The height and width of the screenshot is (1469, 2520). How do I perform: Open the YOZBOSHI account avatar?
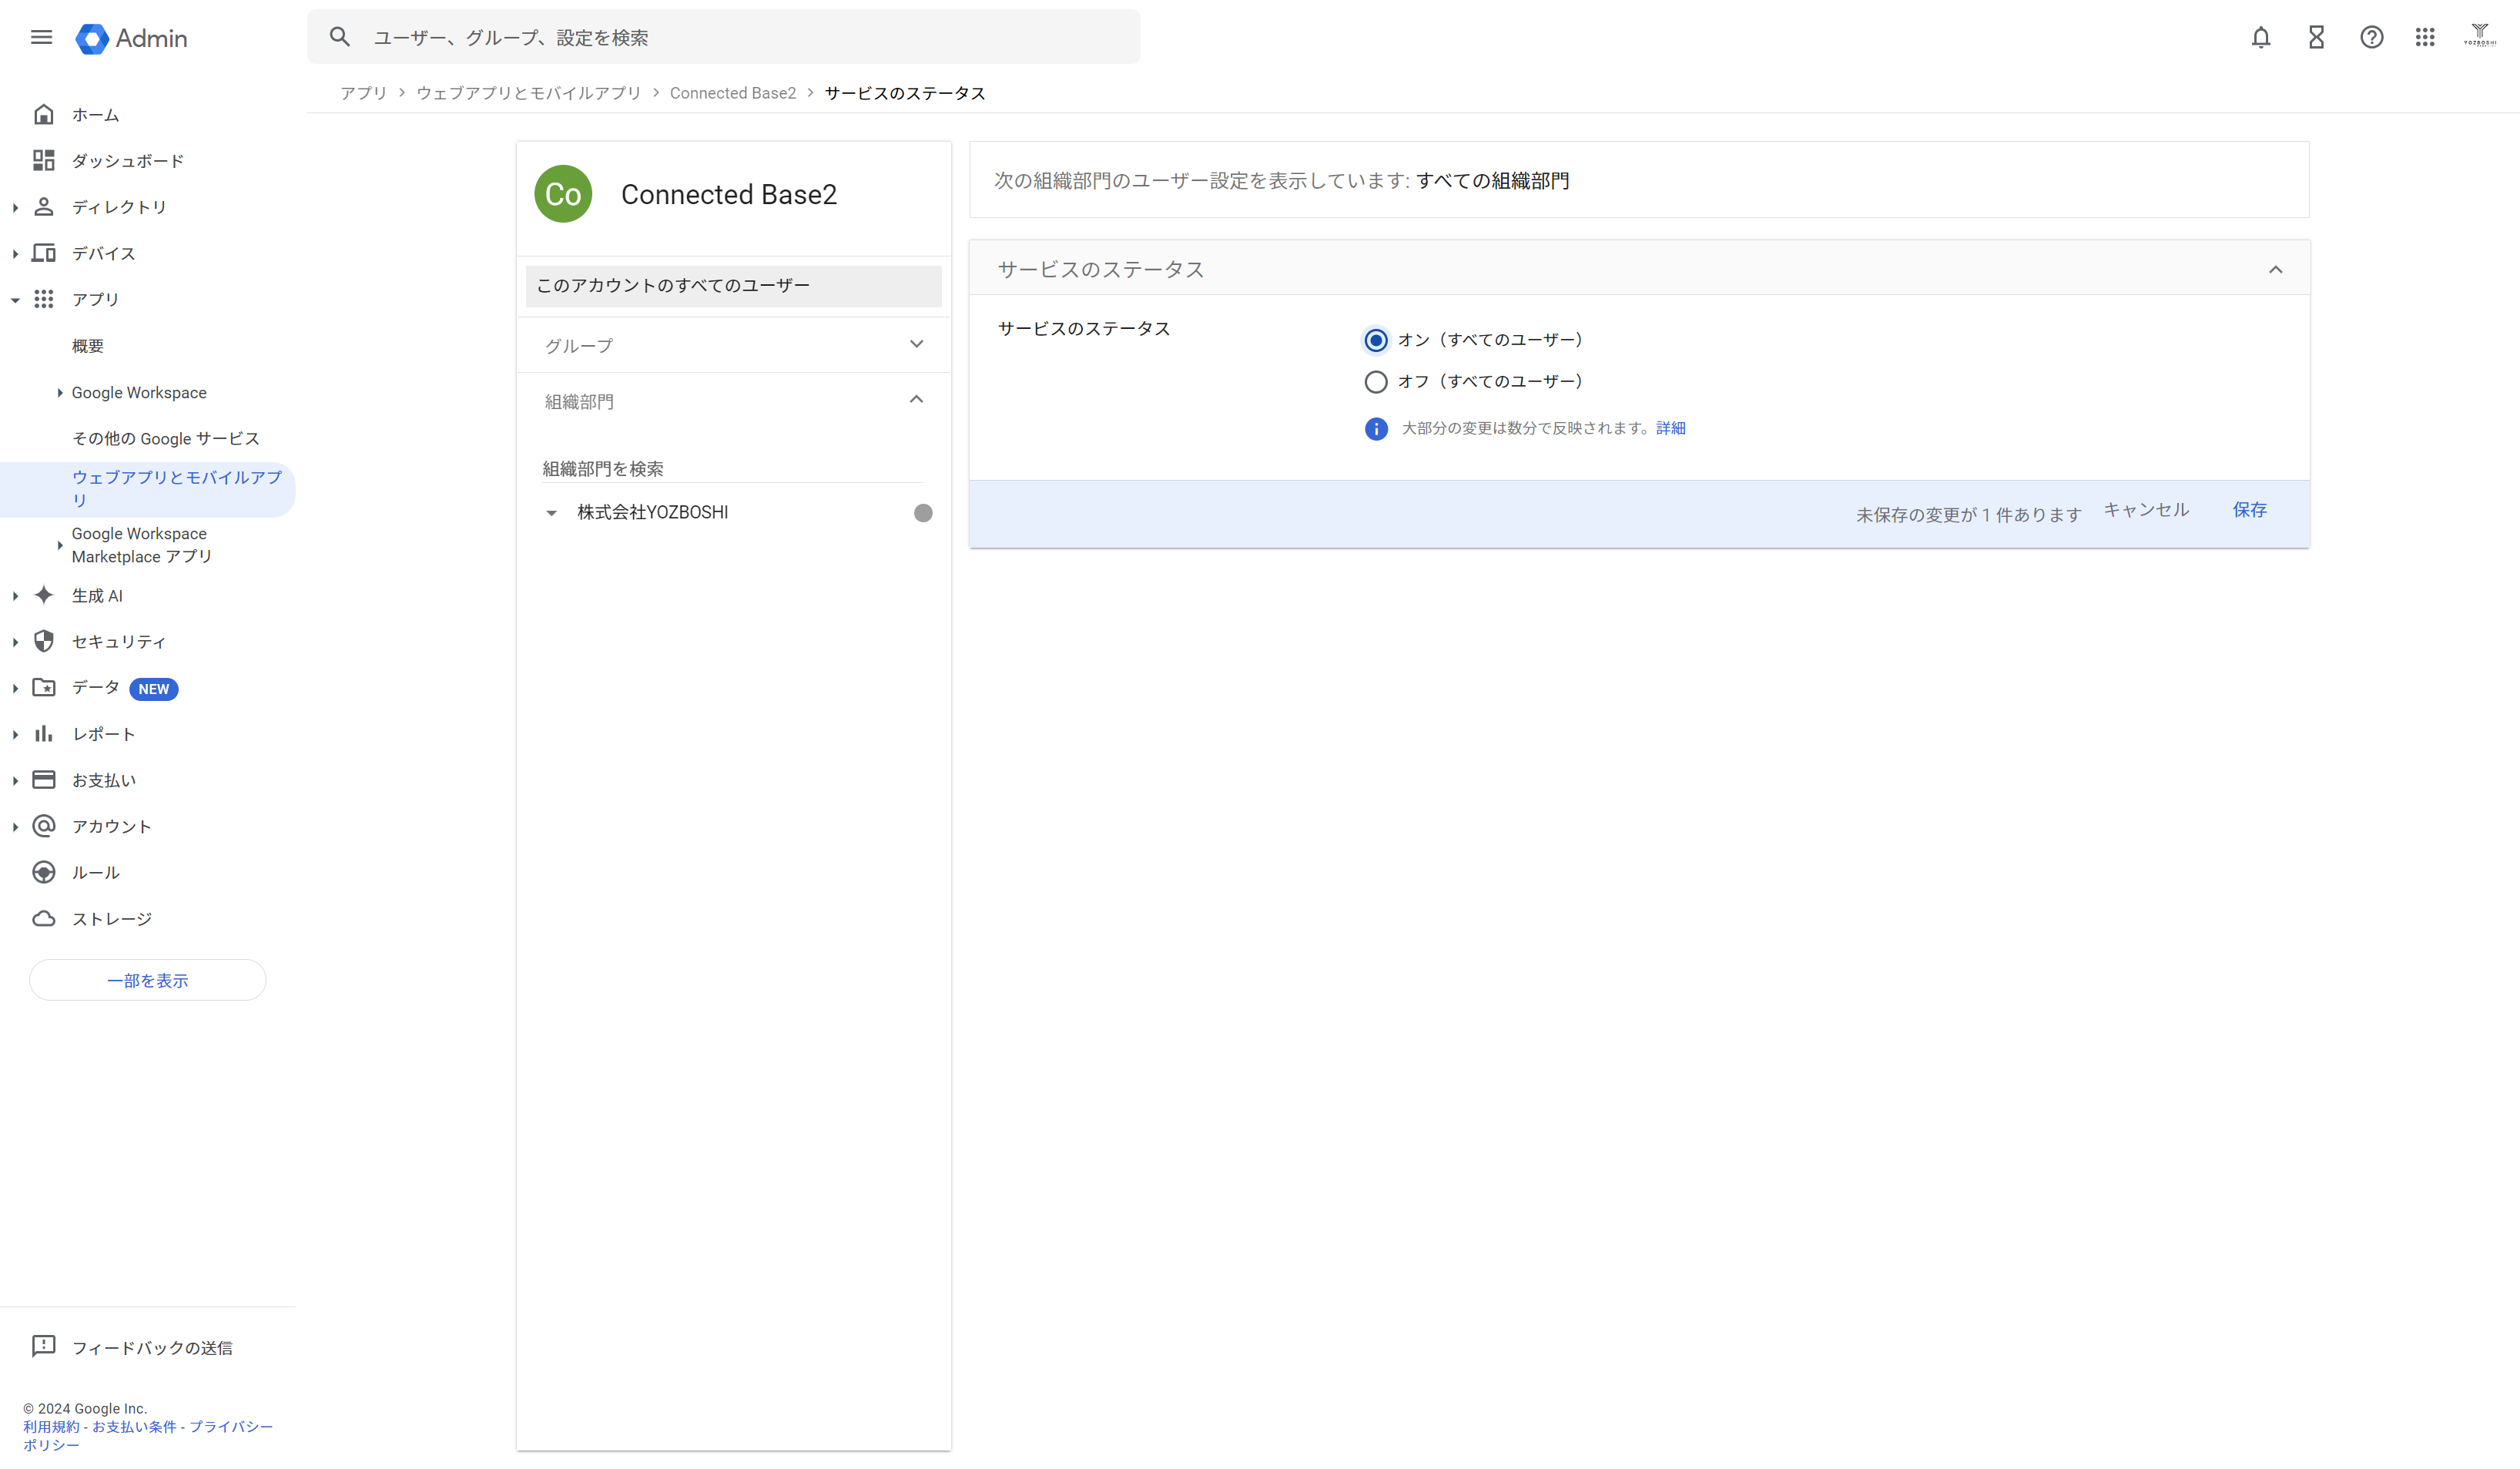[2480, 36]
